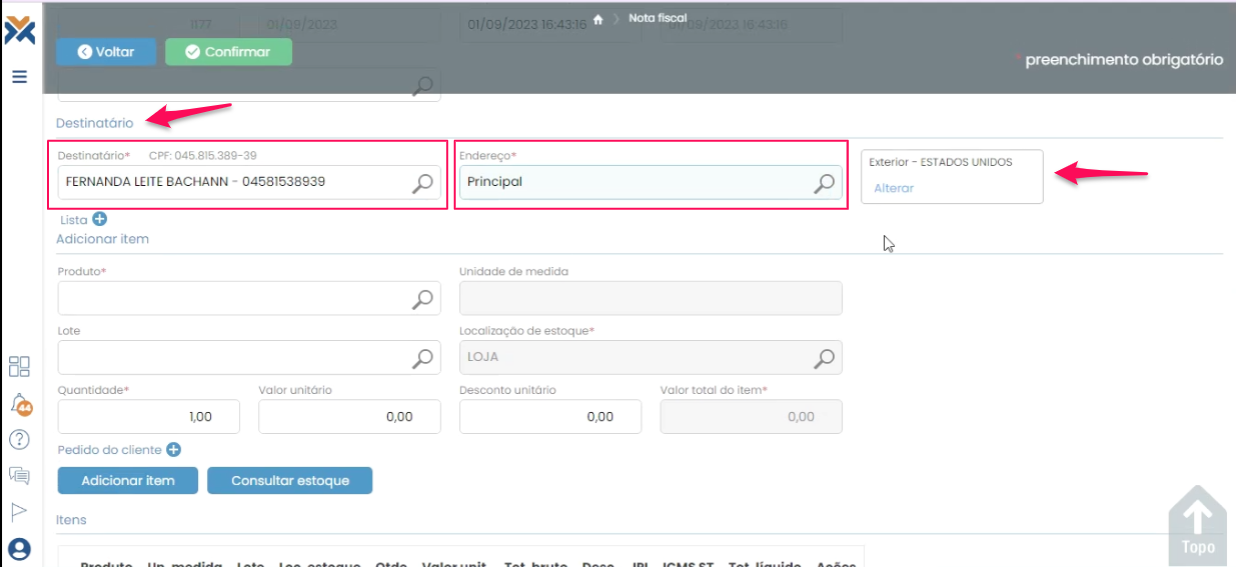Open notifications bell with 44 badge
Screen dimensions: 1236x567
click(20, 403)
